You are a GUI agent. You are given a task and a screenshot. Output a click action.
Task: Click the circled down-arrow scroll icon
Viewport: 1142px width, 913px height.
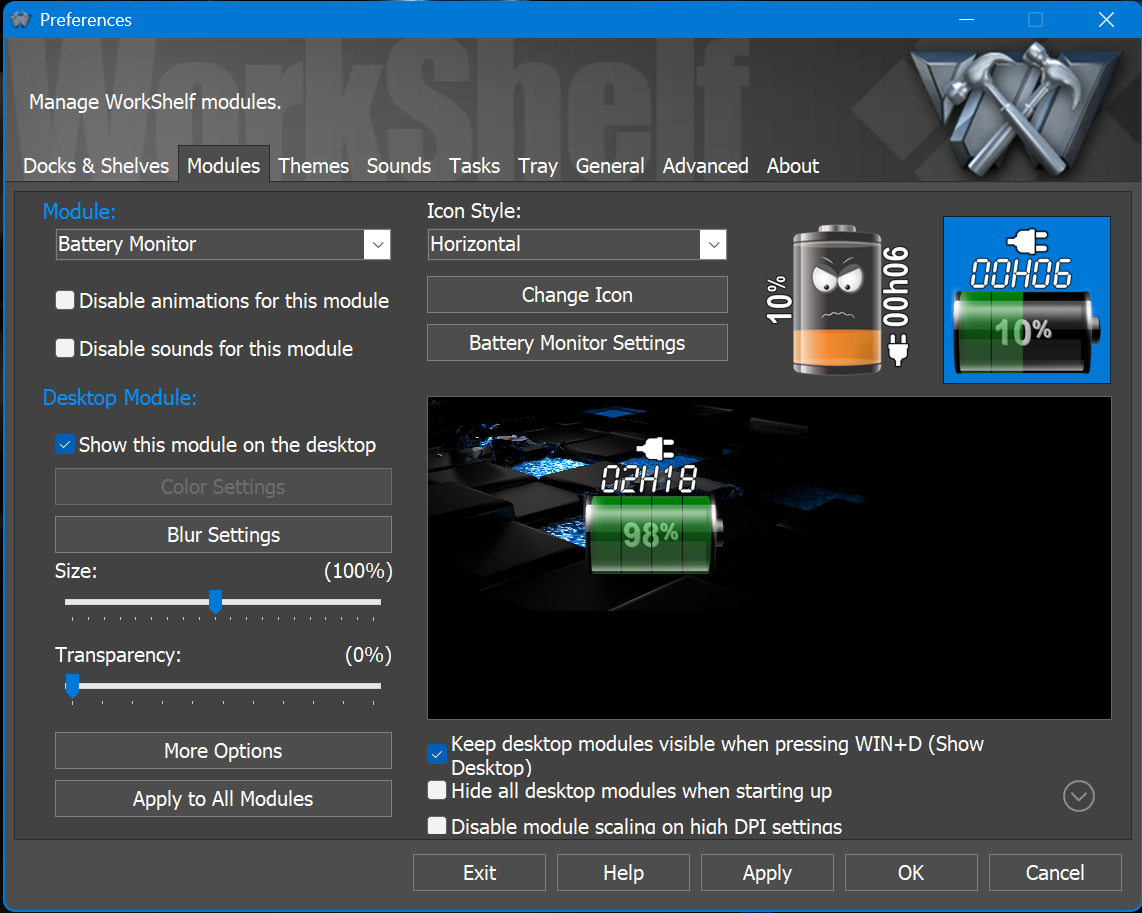pyautogui.click(x=1079, y=796)
